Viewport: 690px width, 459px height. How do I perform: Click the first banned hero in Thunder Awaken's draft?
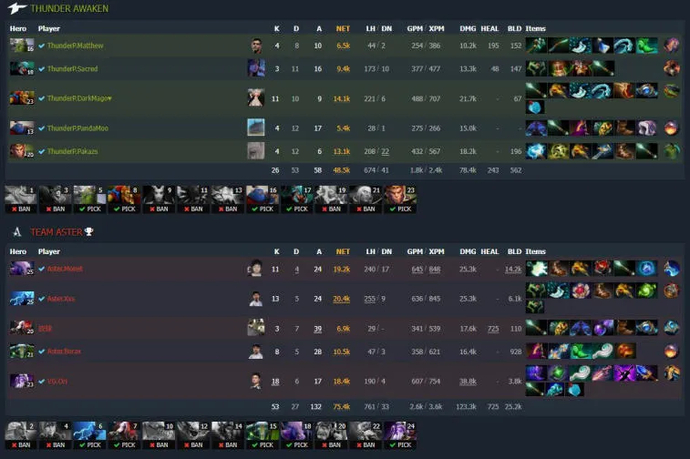click(21, 199)
